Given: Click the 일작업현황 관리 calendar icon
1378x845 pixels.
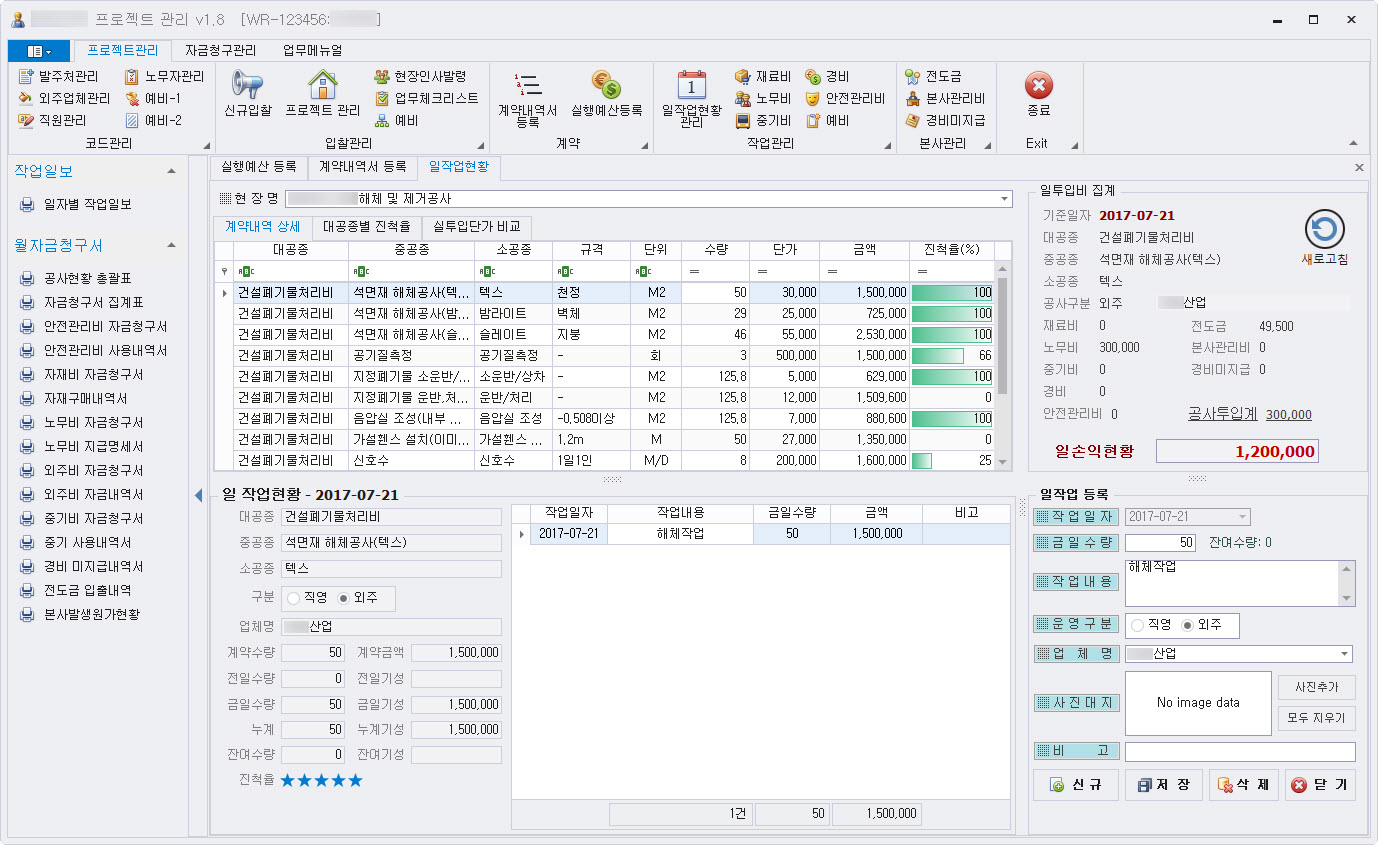Looking at the screenshot, I should (x=691, y=86).
